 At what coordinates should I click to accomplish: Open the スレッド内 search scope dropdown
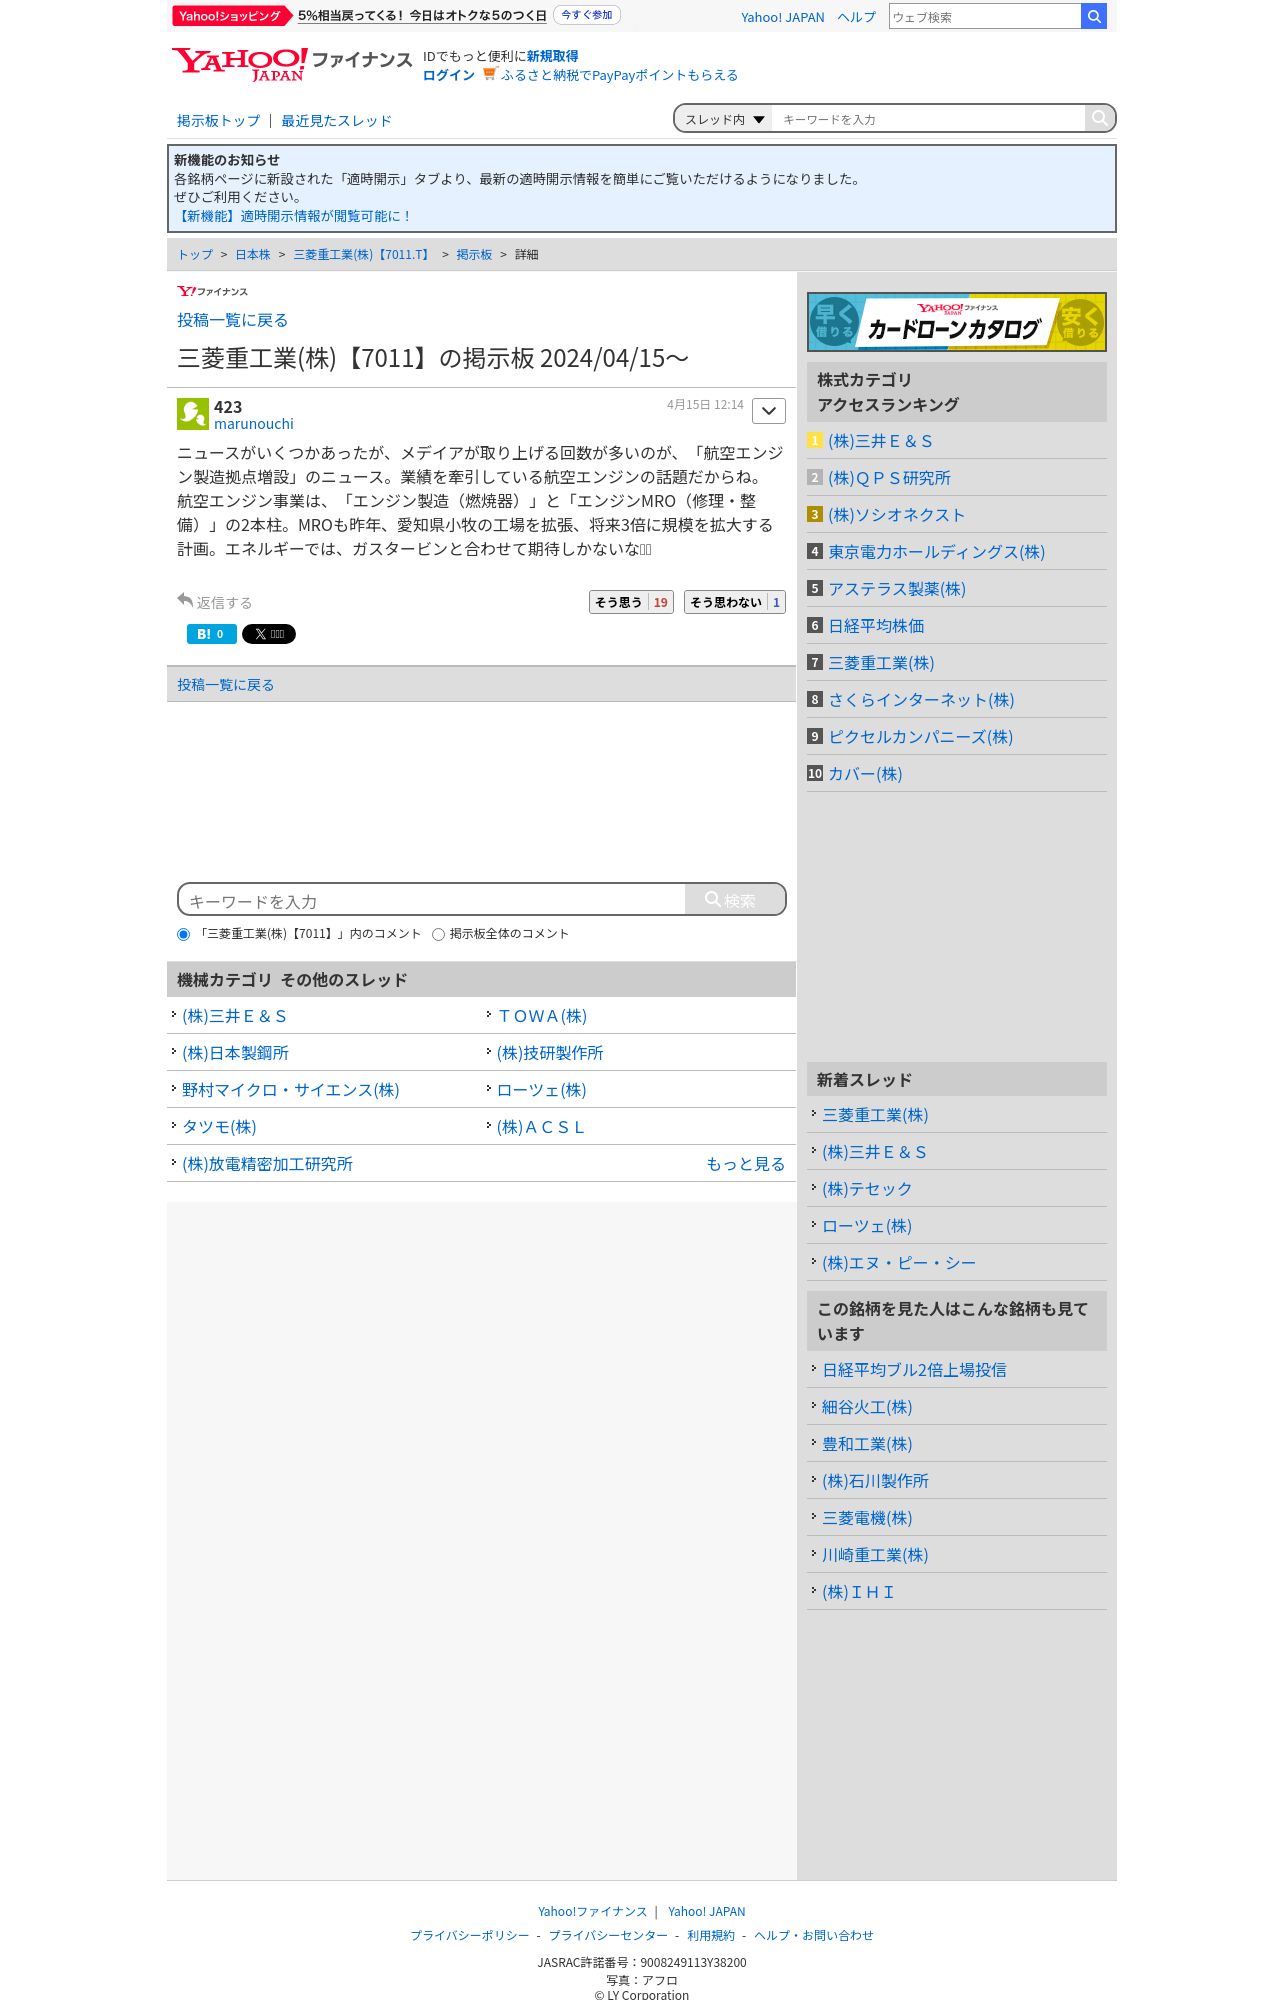click(x=724, y=119)
